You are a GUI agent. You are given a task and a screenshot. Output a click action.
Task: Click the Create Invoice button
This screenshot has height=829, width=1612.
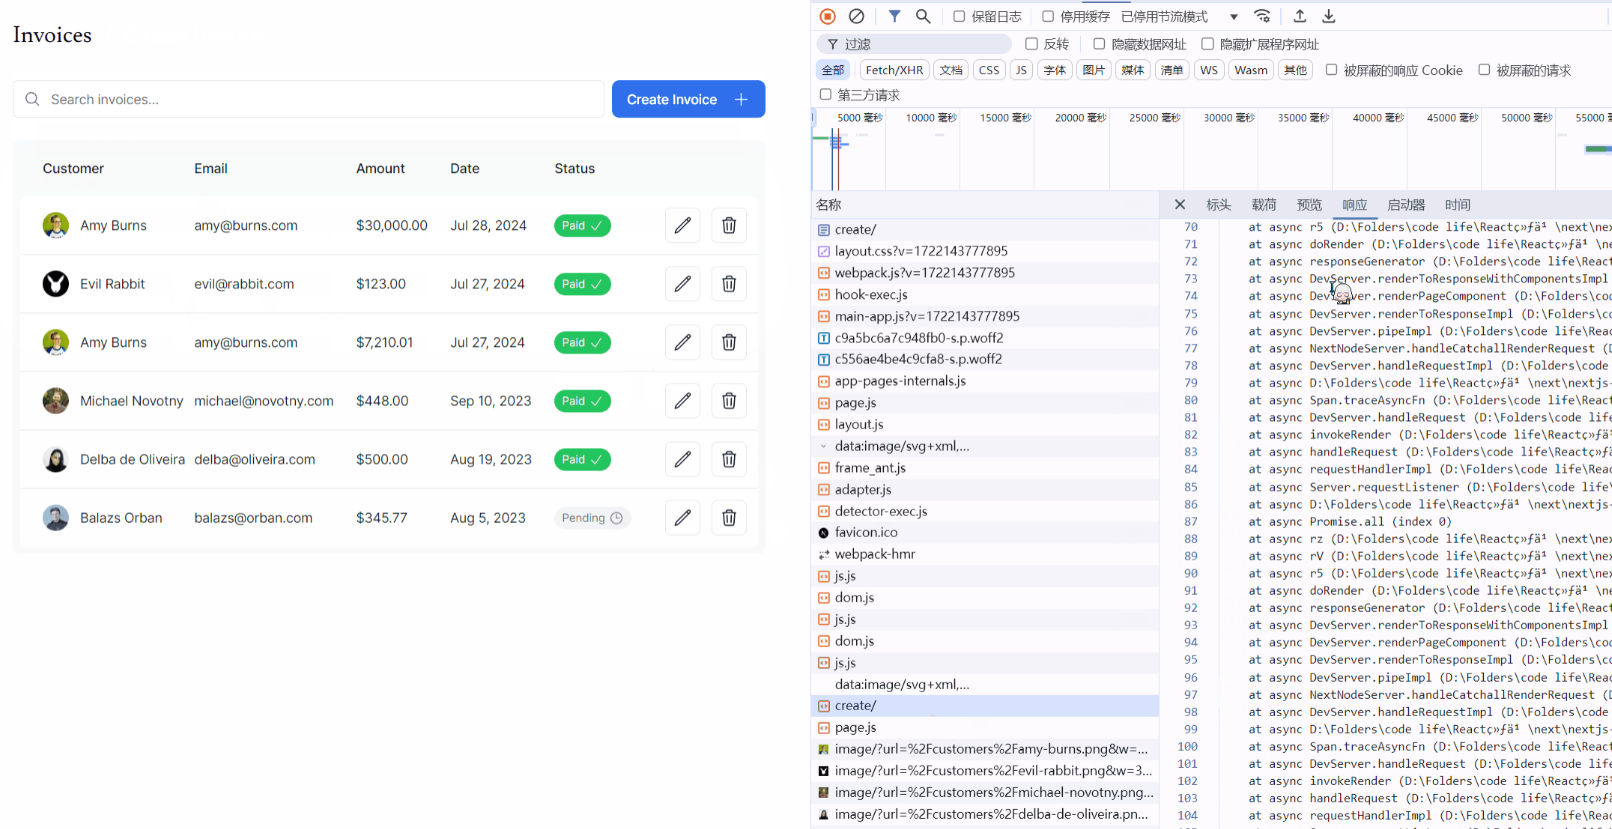click(x=688, y=99)
